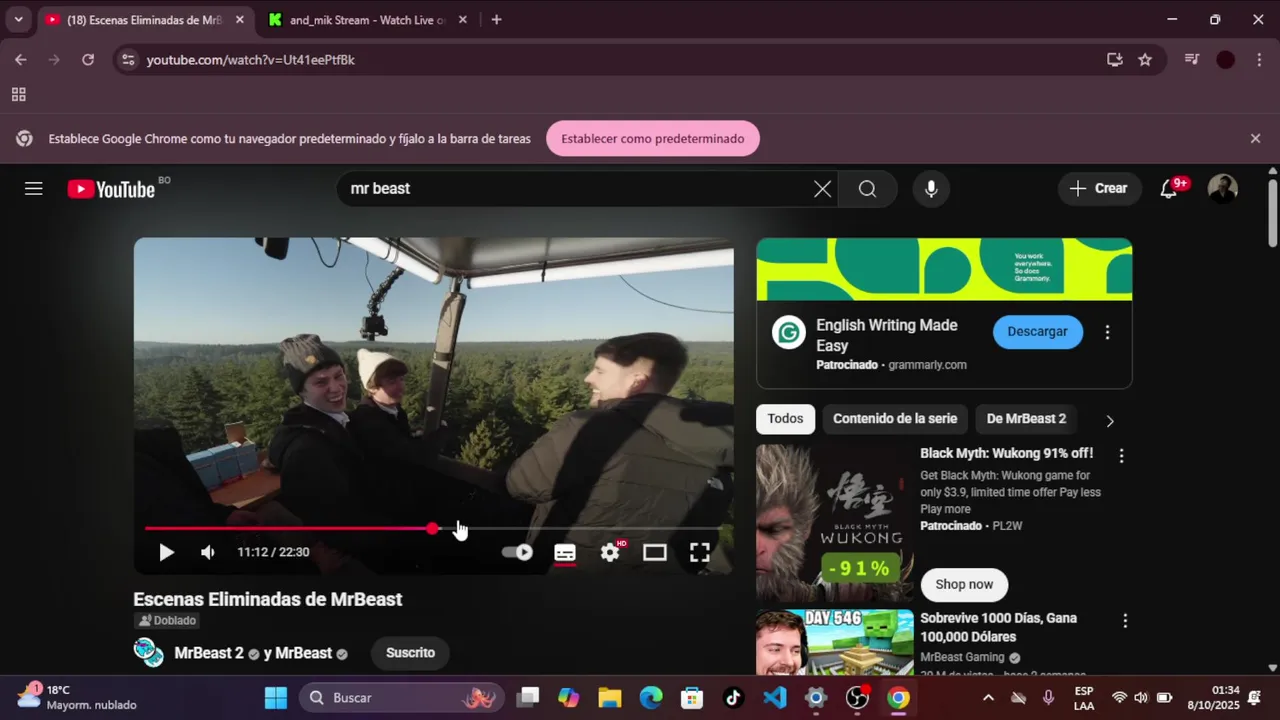Click the Descargar ad button
The image size is (1280, 720).
[x=1037, y=331]
